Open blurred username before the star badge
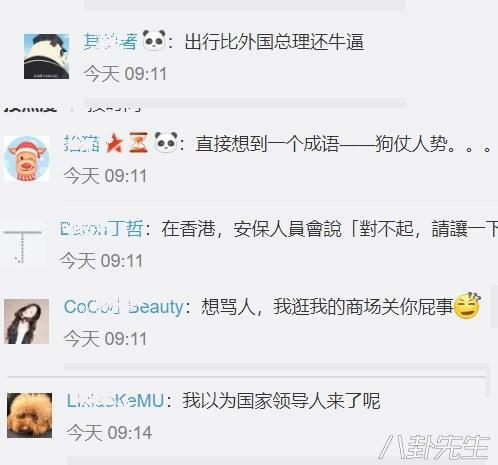Image resolution: width=498 pixels, height=465 pixels. [82, 143]
